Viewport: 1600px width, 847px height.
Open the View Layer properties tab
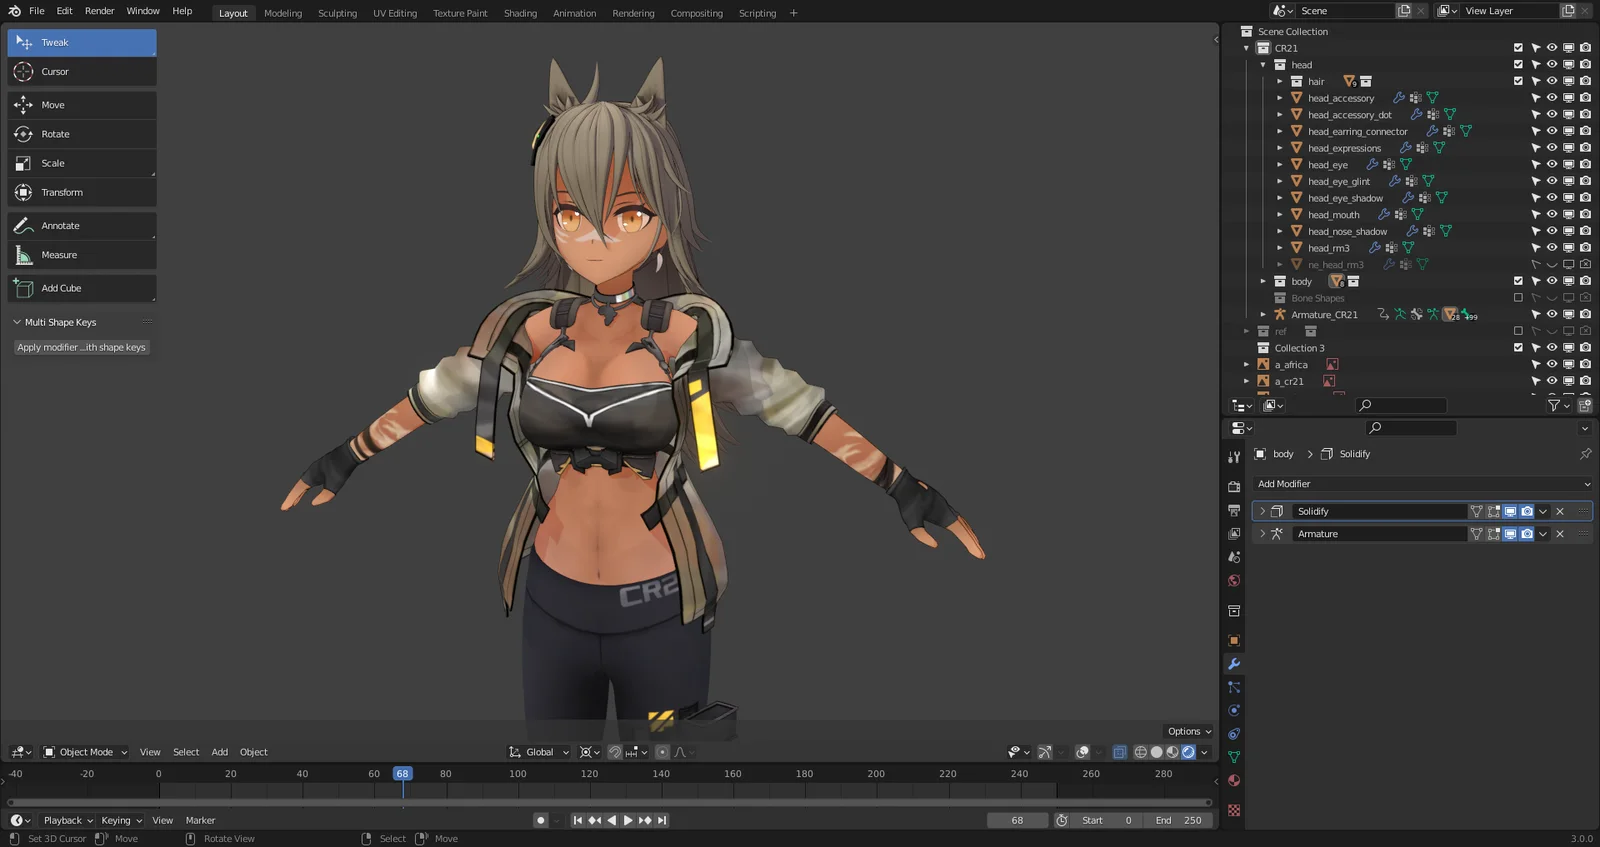pyautogui.click(x=1234, y=534)
